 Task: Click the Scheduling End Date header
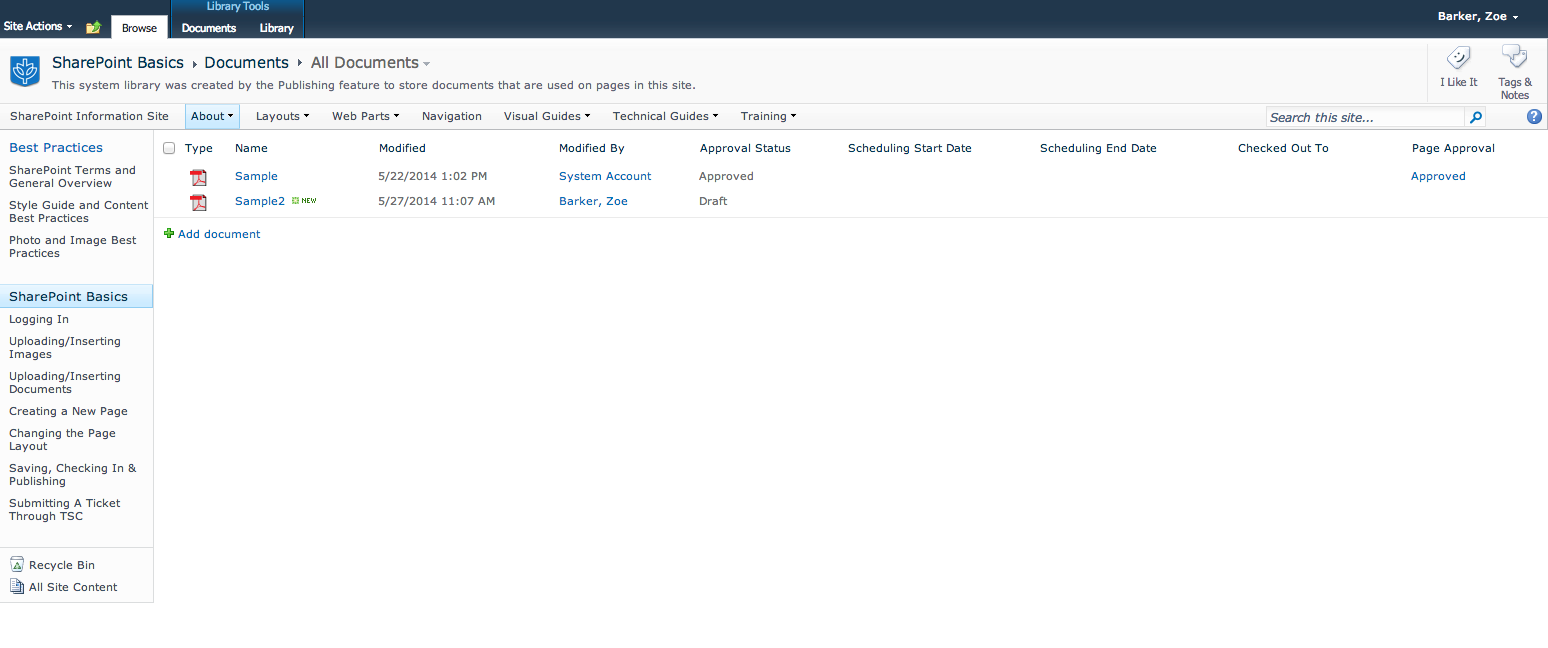tap(1098, 148)
